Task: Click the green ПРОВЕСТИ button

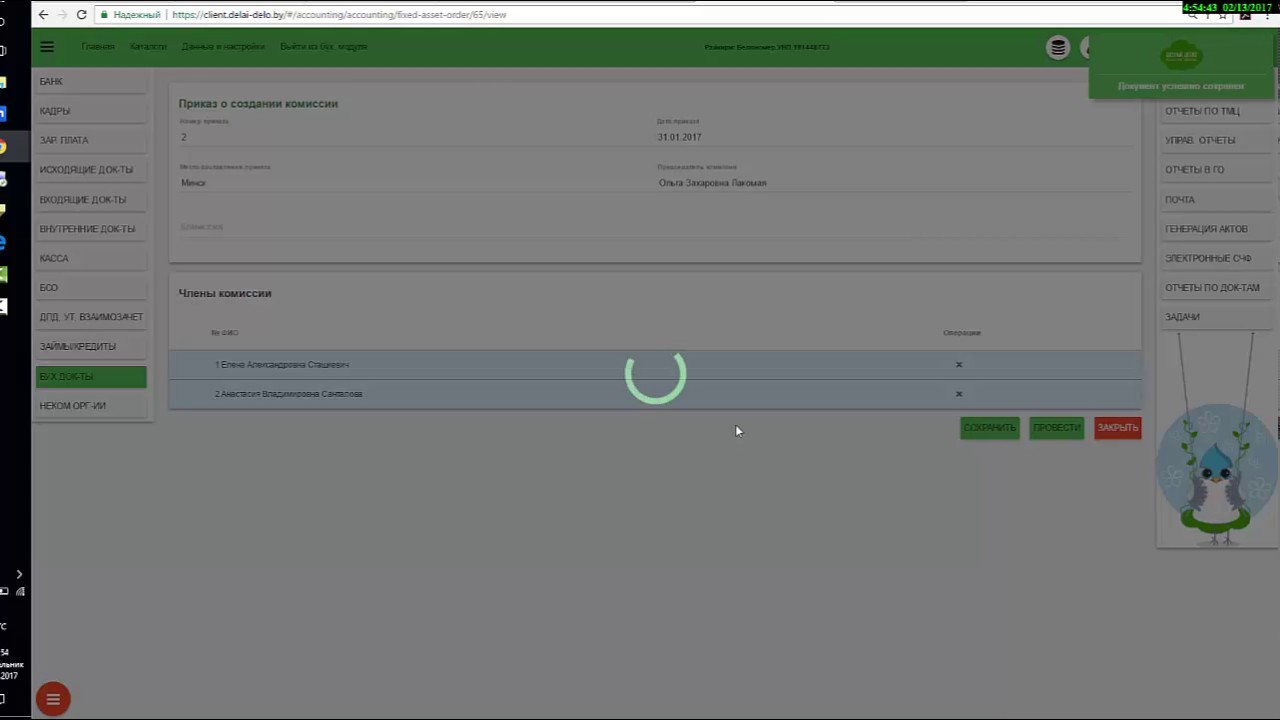Action: pyautogui.click(x=1057, y=428)
